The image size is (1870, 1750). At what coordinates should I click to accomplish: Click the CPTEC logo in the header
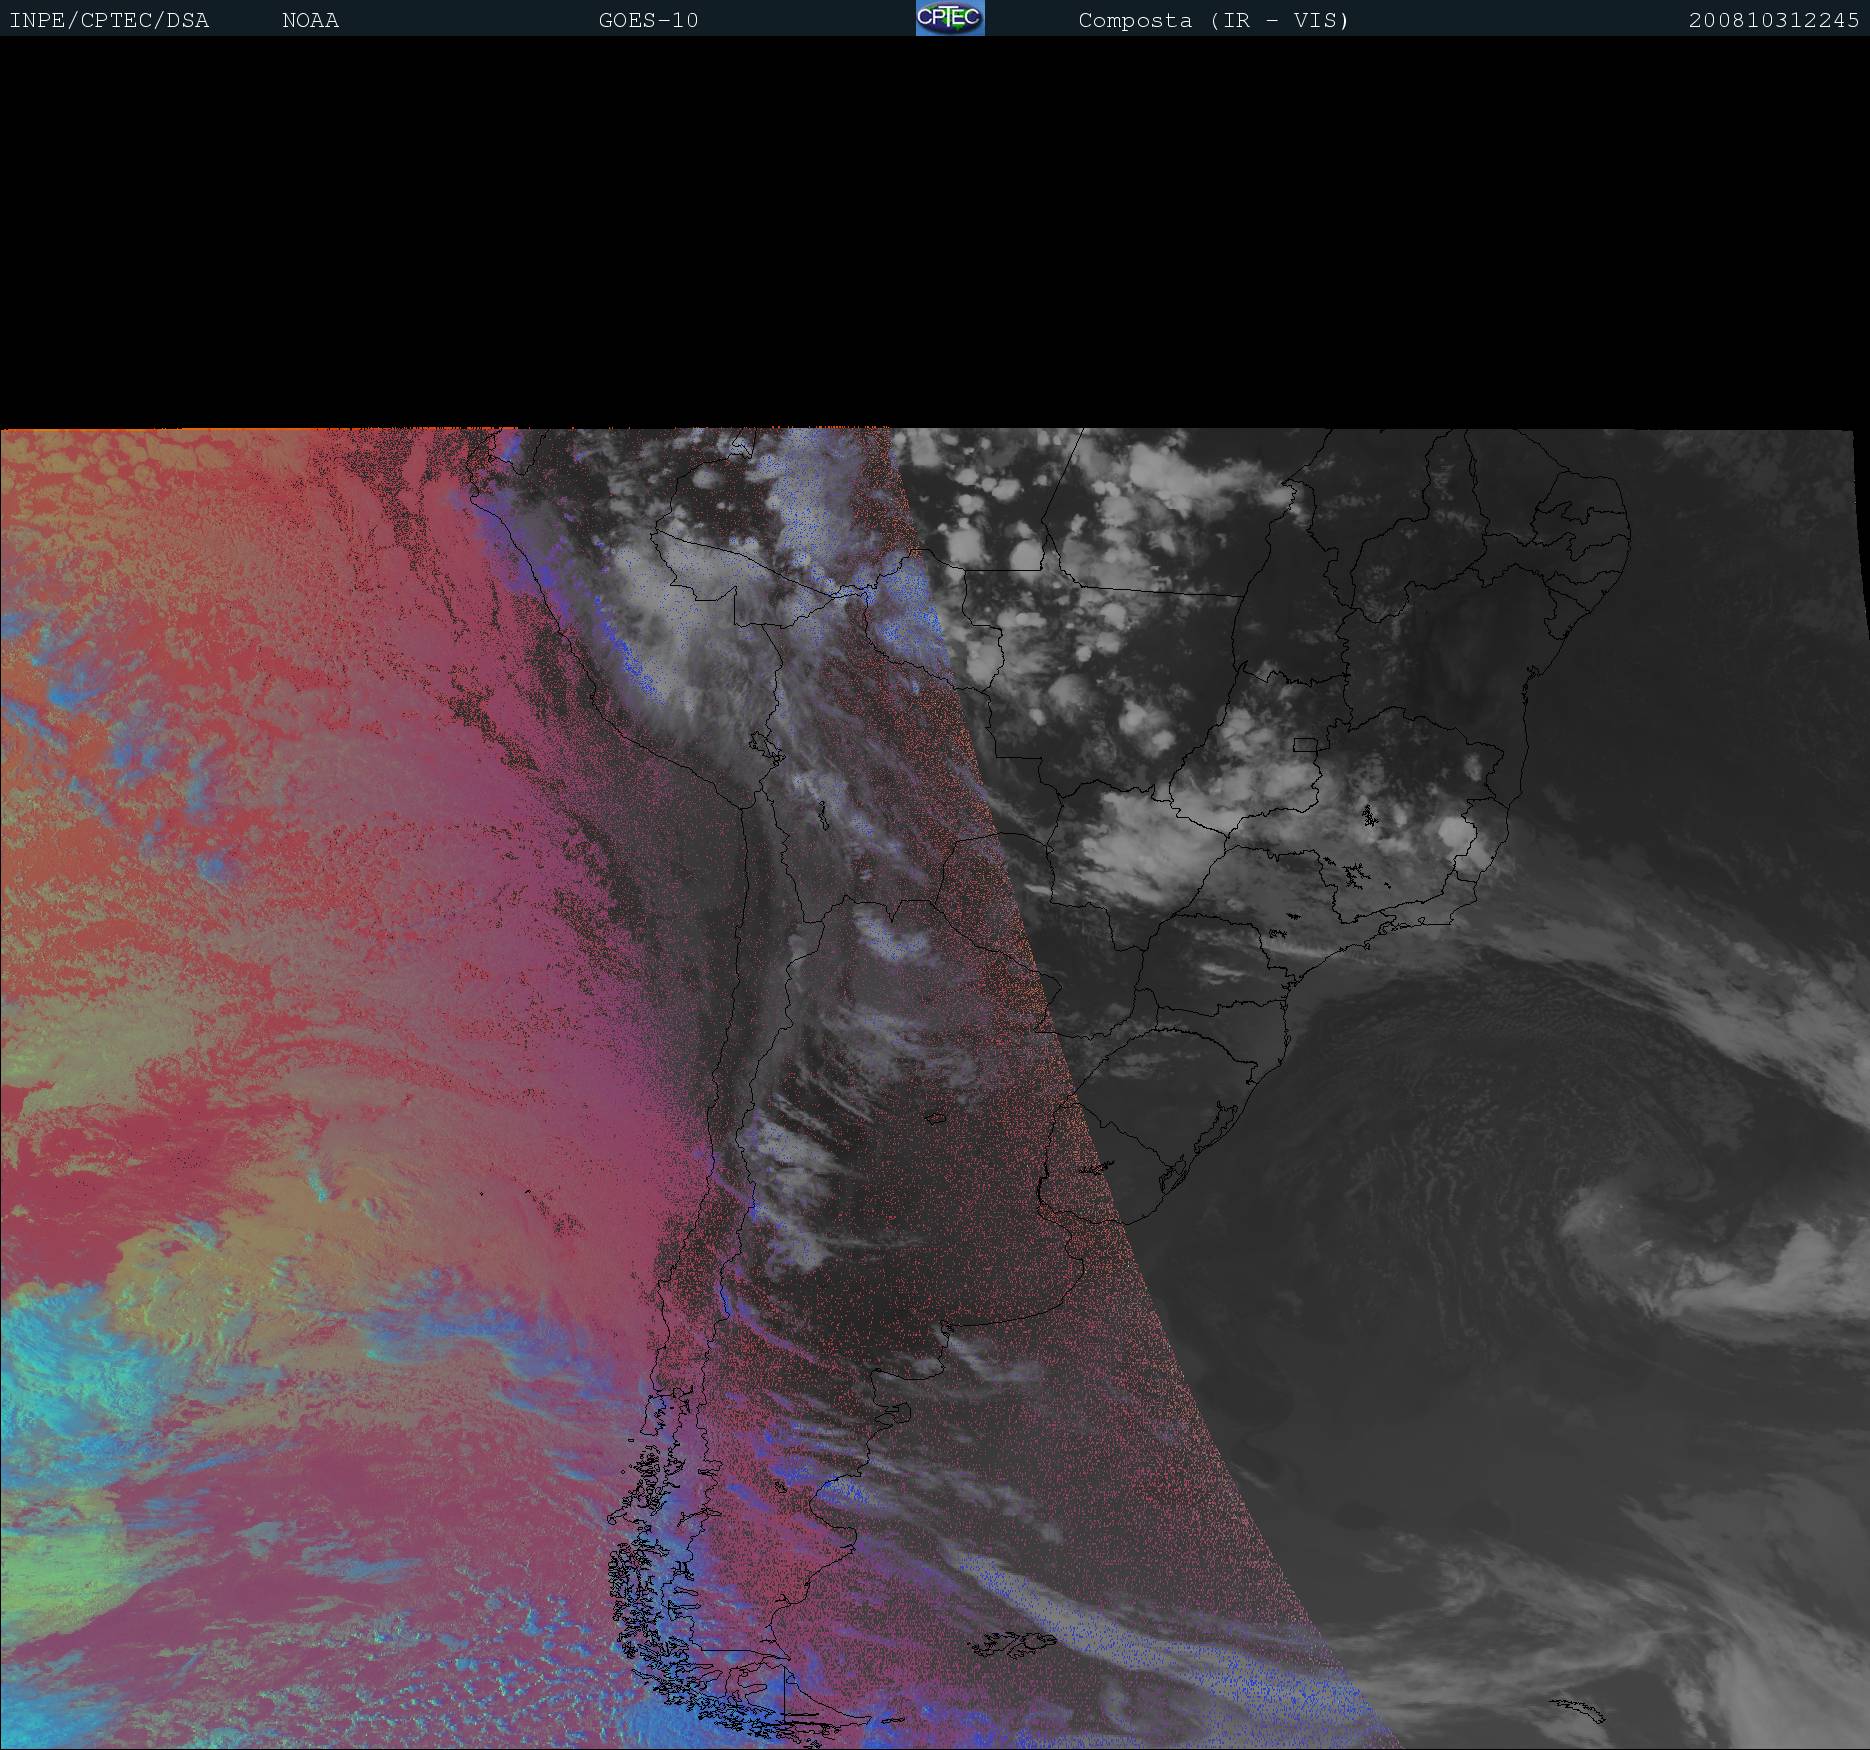pyautogui.click(x=949, y=18)
